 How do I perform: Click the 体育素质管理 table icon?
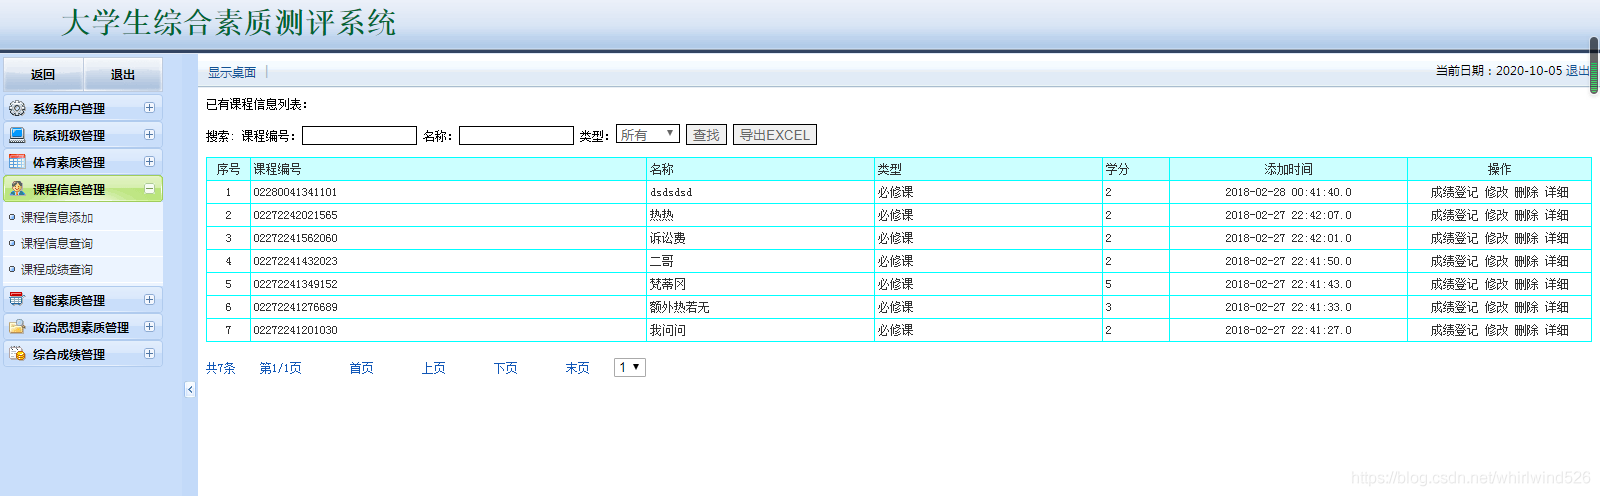coord(17,162)
